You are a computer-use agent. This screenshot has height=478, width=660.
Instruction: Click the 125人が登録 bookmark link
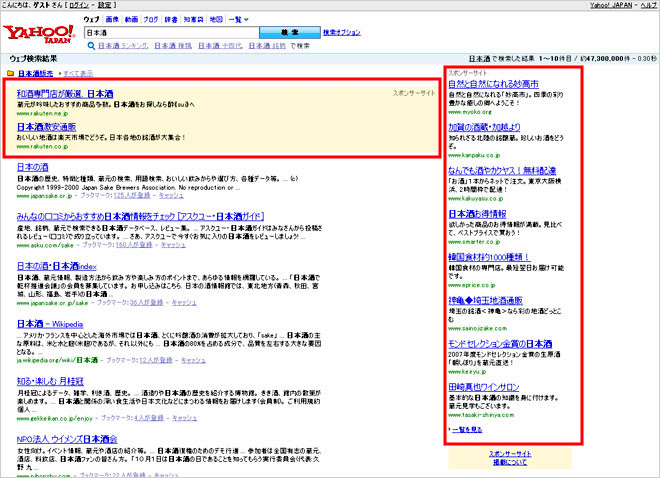(132, 196)
